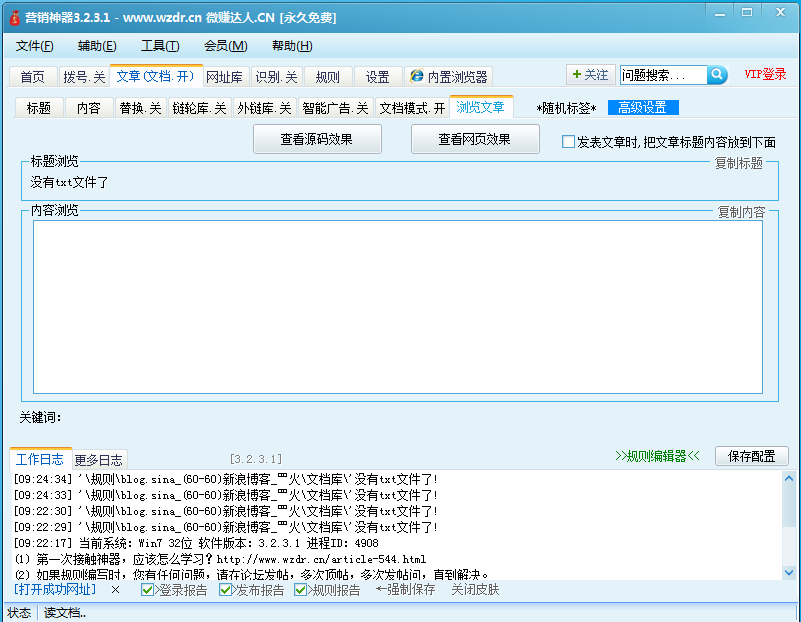The width and height of the screenshot is (801, 622).
Task: Click the 查看源码效果 button
Action: coord(316,139)
